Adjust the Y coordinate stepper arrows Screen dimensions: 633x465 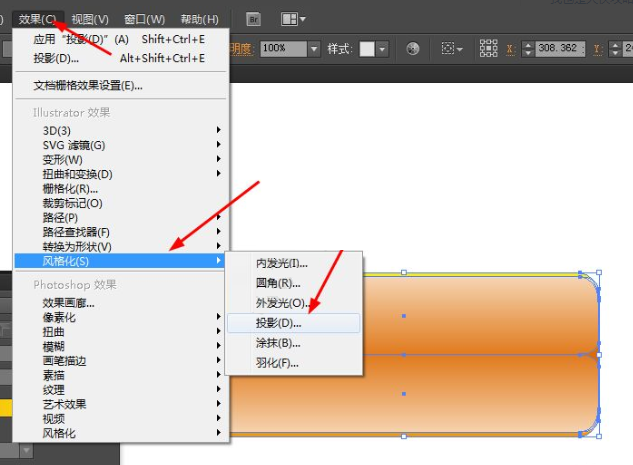tap(615, 49)
